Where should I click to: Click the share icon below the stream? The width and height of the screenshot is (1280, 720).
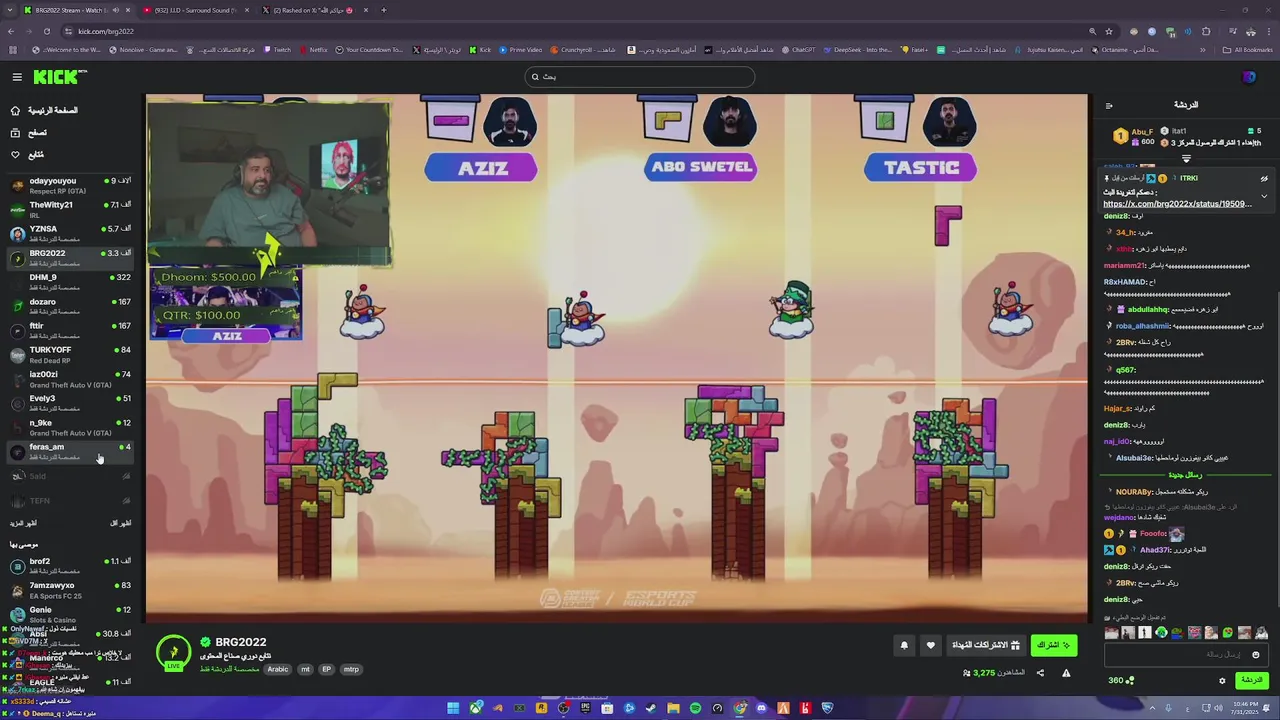point(1040,673)
